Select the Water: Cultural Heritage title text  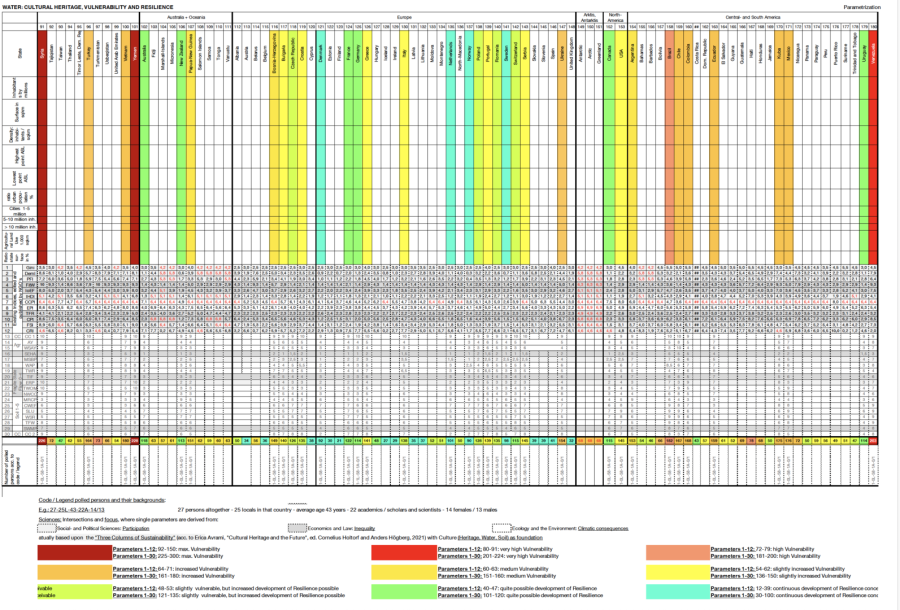click(78, 6)
